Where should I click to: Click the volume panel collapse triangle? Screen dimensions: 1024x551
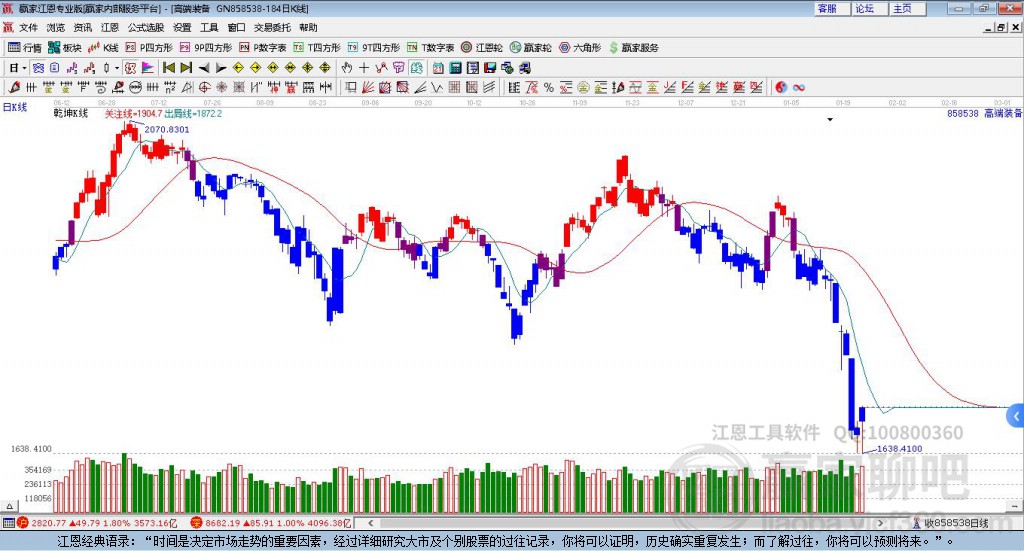coord(9,506)
